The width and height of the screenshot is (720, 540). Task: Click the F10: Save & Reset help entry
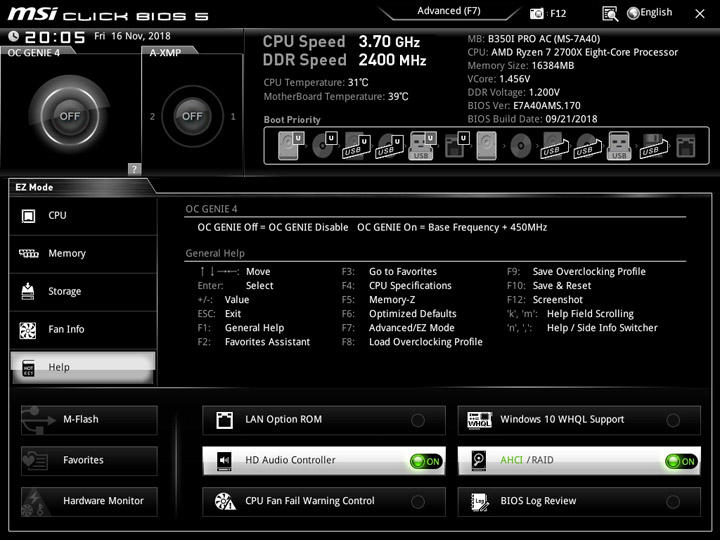[549, 286]
